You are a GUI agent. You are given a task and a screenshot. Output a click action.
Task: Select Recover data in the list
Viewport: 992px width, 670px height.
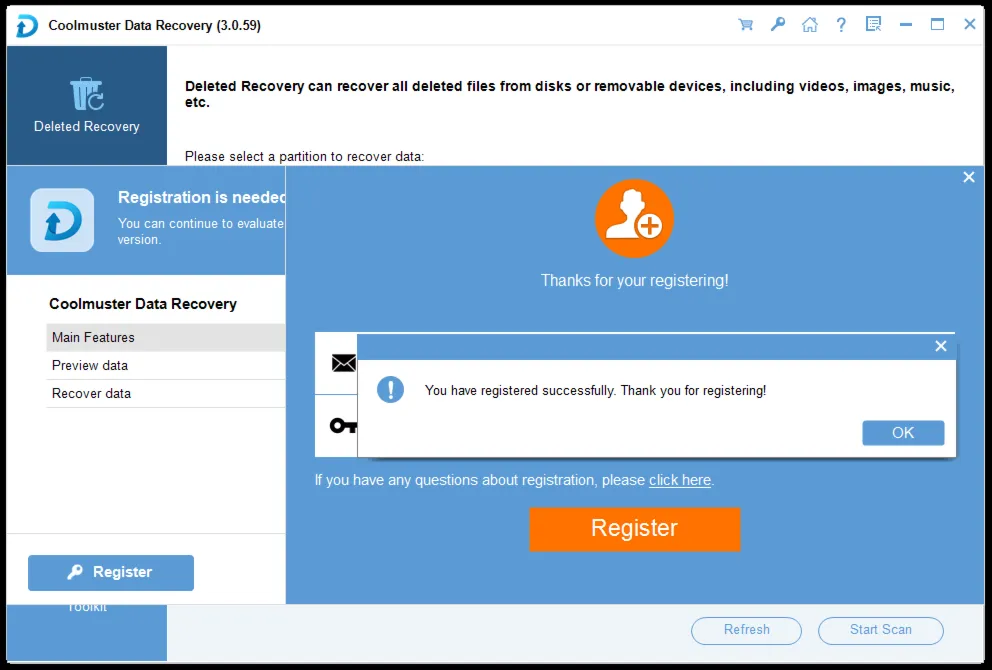coord(166,394)
